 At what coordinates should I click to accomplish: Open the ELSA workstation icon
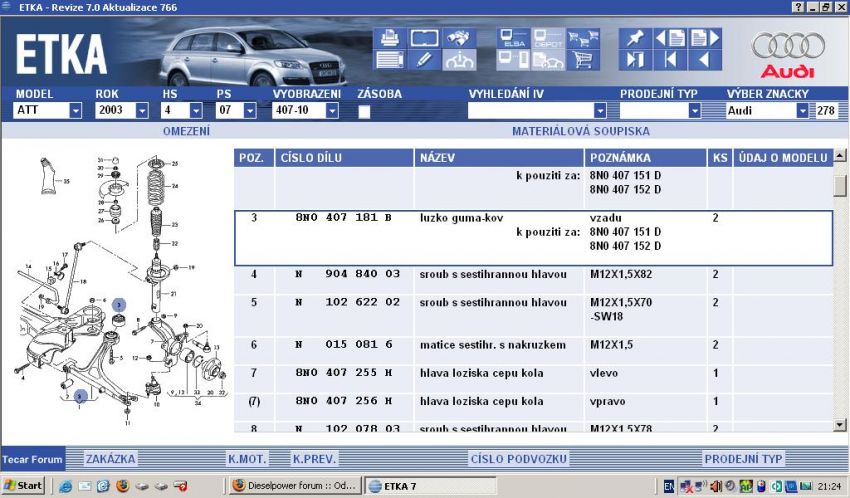513,38
